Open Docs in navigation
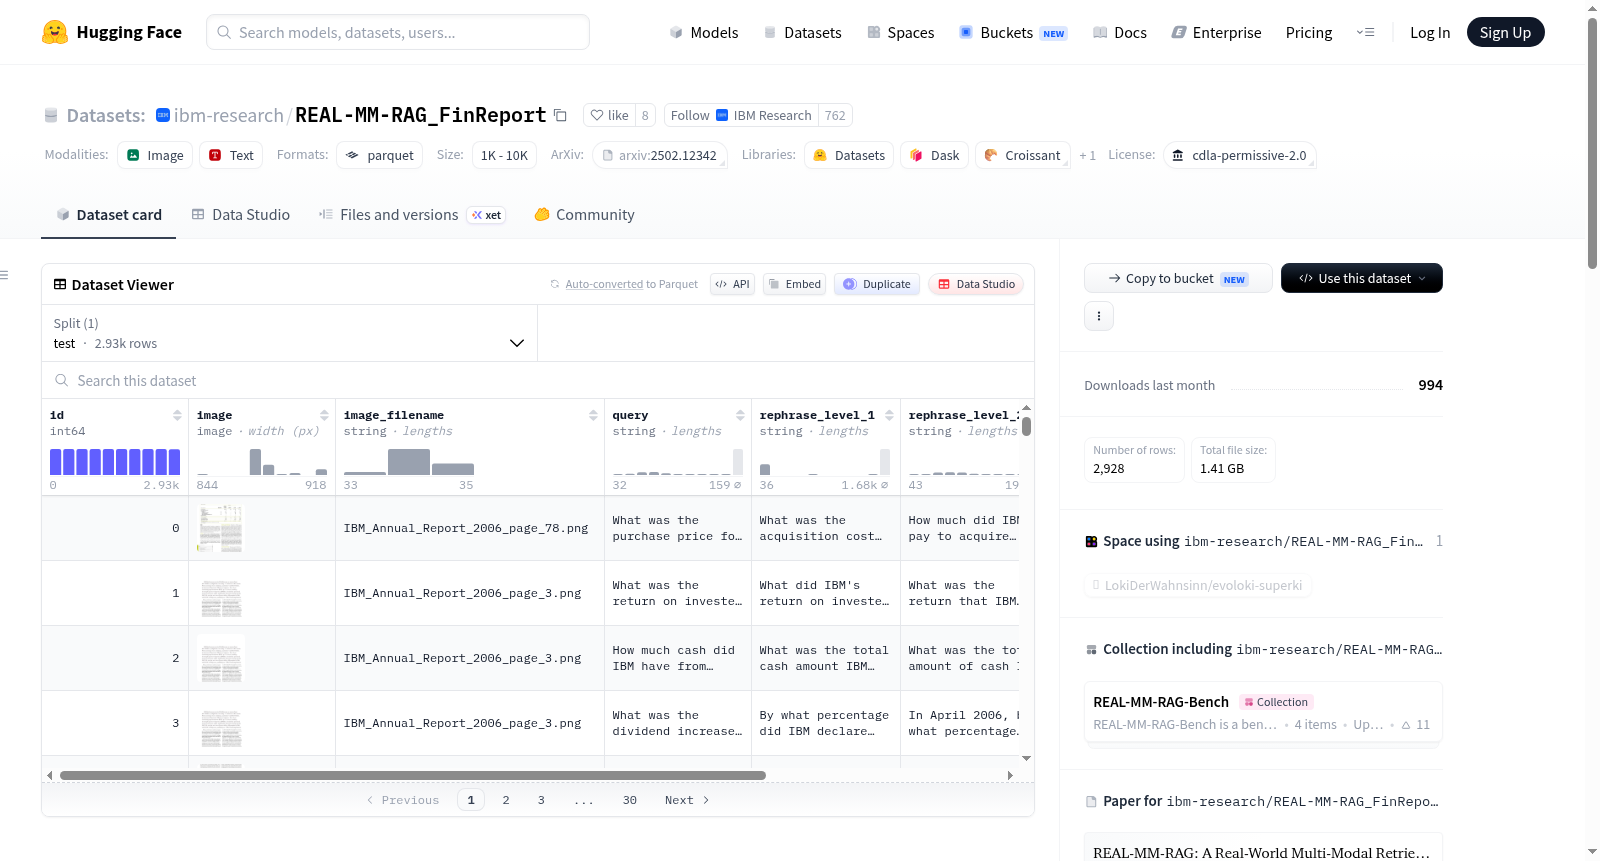Image resolution: width=1600 pixels, height=861 pixels. click(1119, 32)
